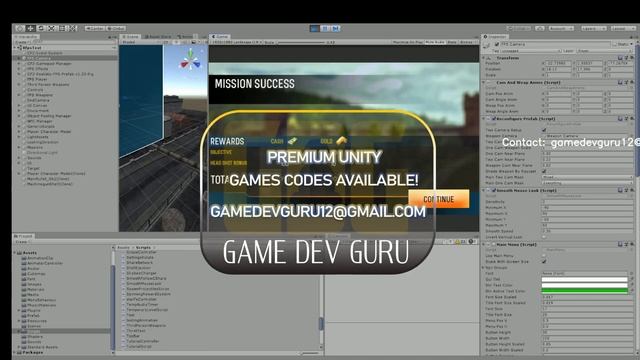640x360 pixels.
Task: Select the Rect transform tool
Action: tap(62, 28)
